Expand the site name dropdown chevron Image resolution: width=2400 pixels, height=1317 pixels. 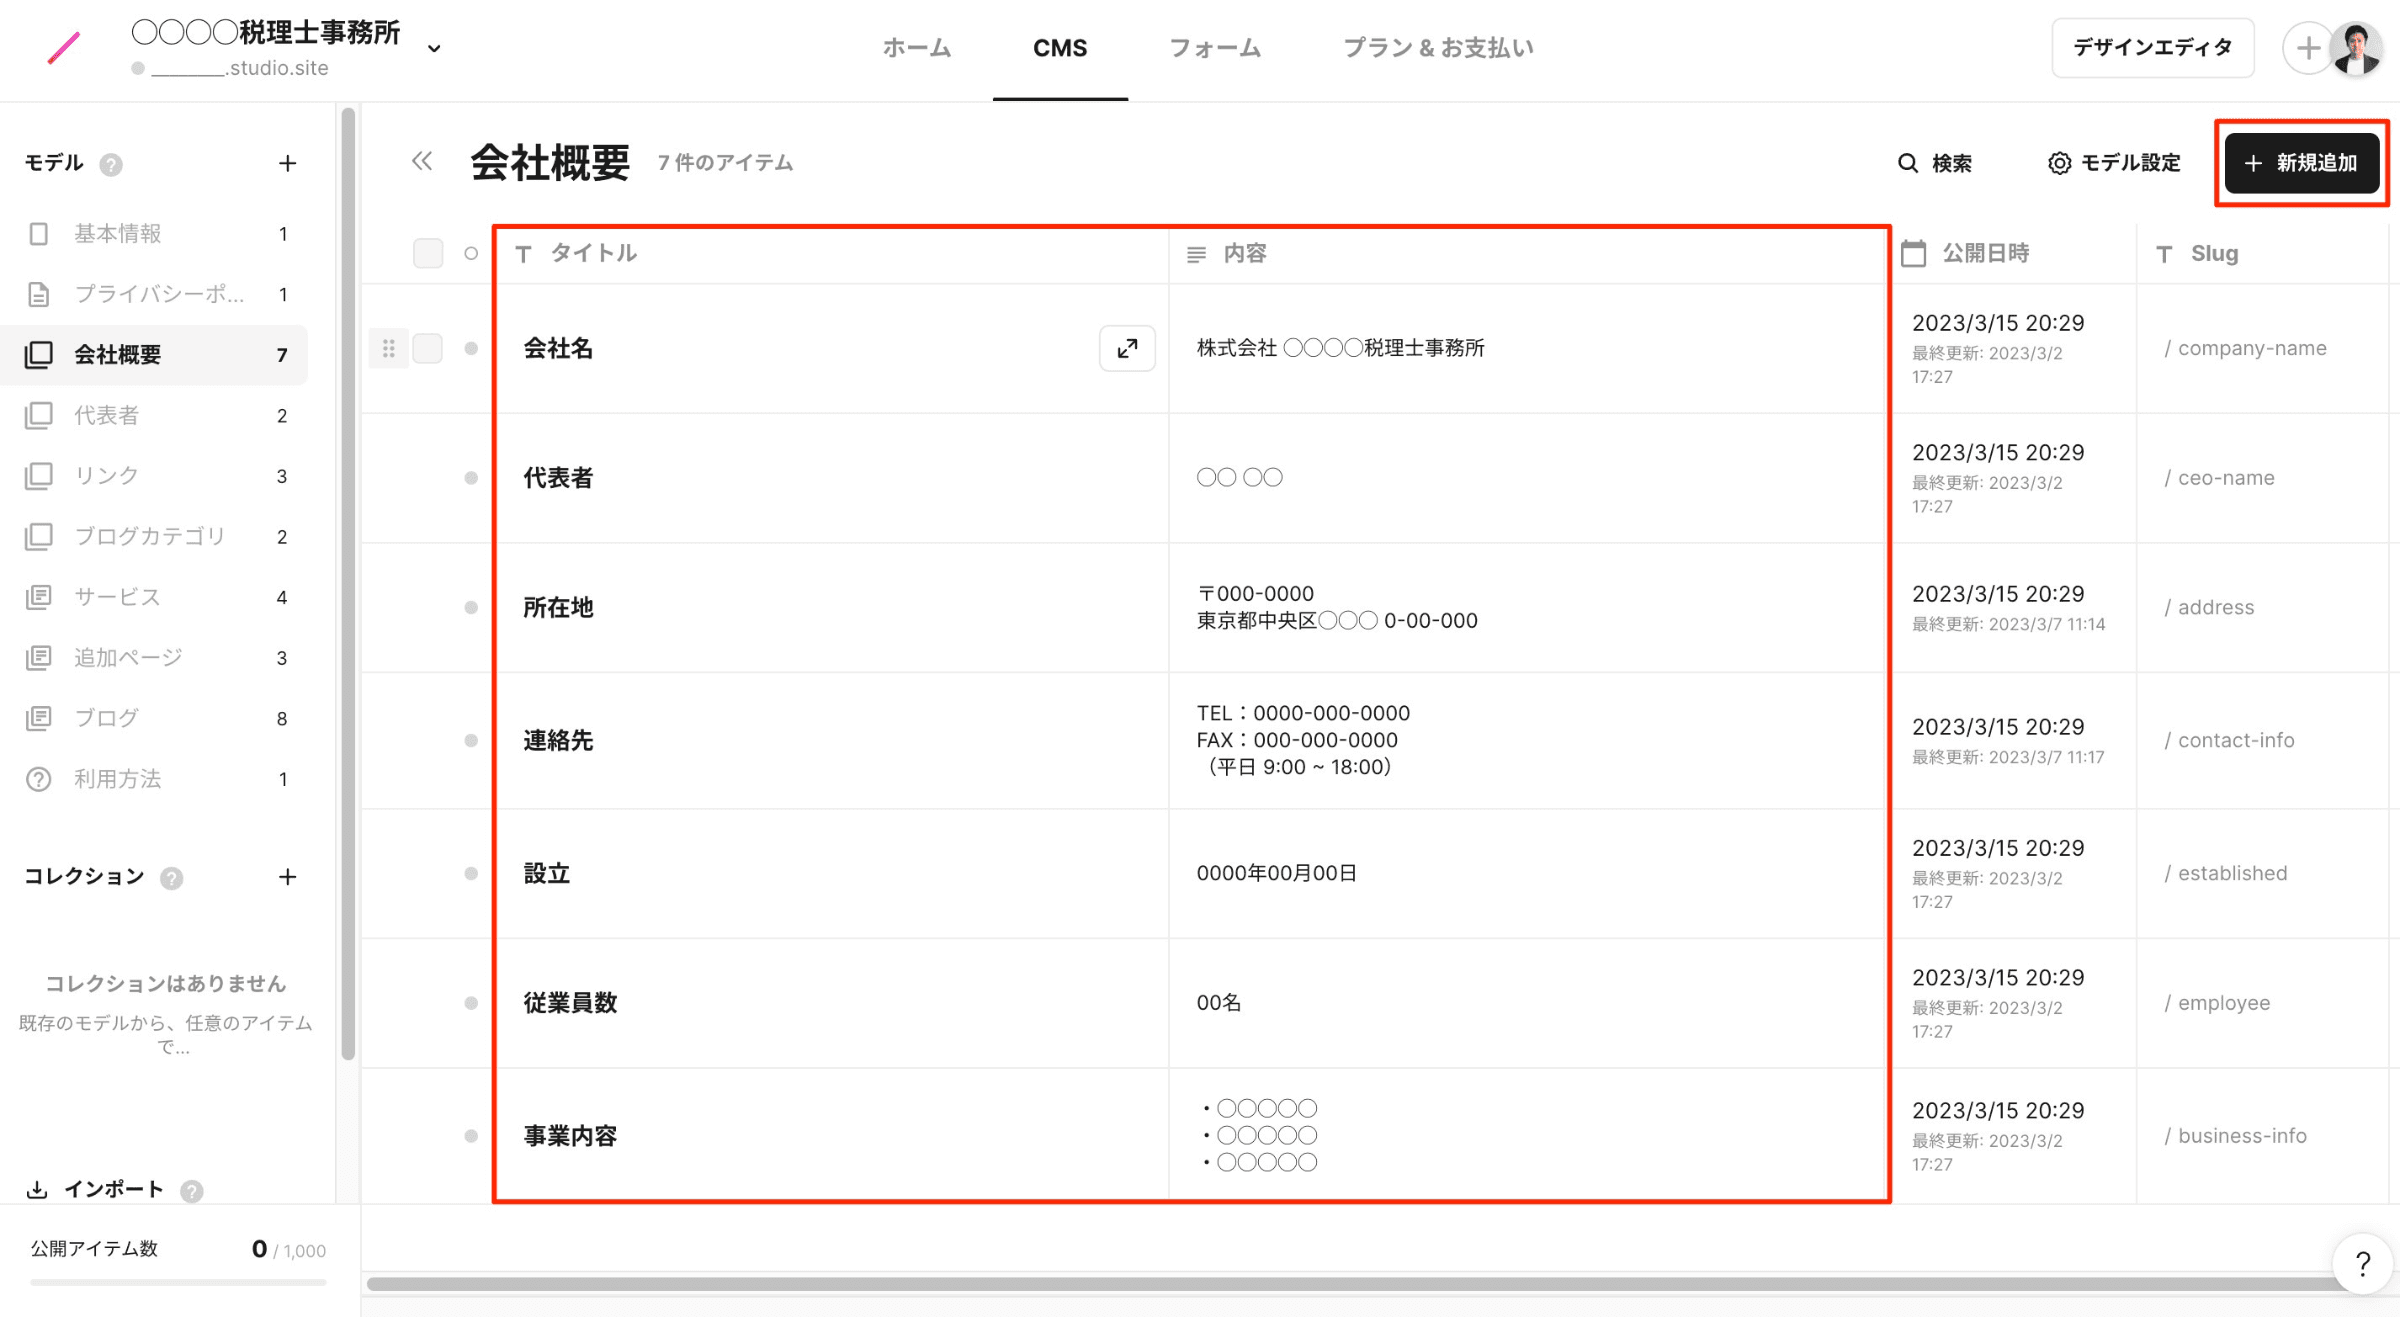pyautogui.click(x=434, y=48)
